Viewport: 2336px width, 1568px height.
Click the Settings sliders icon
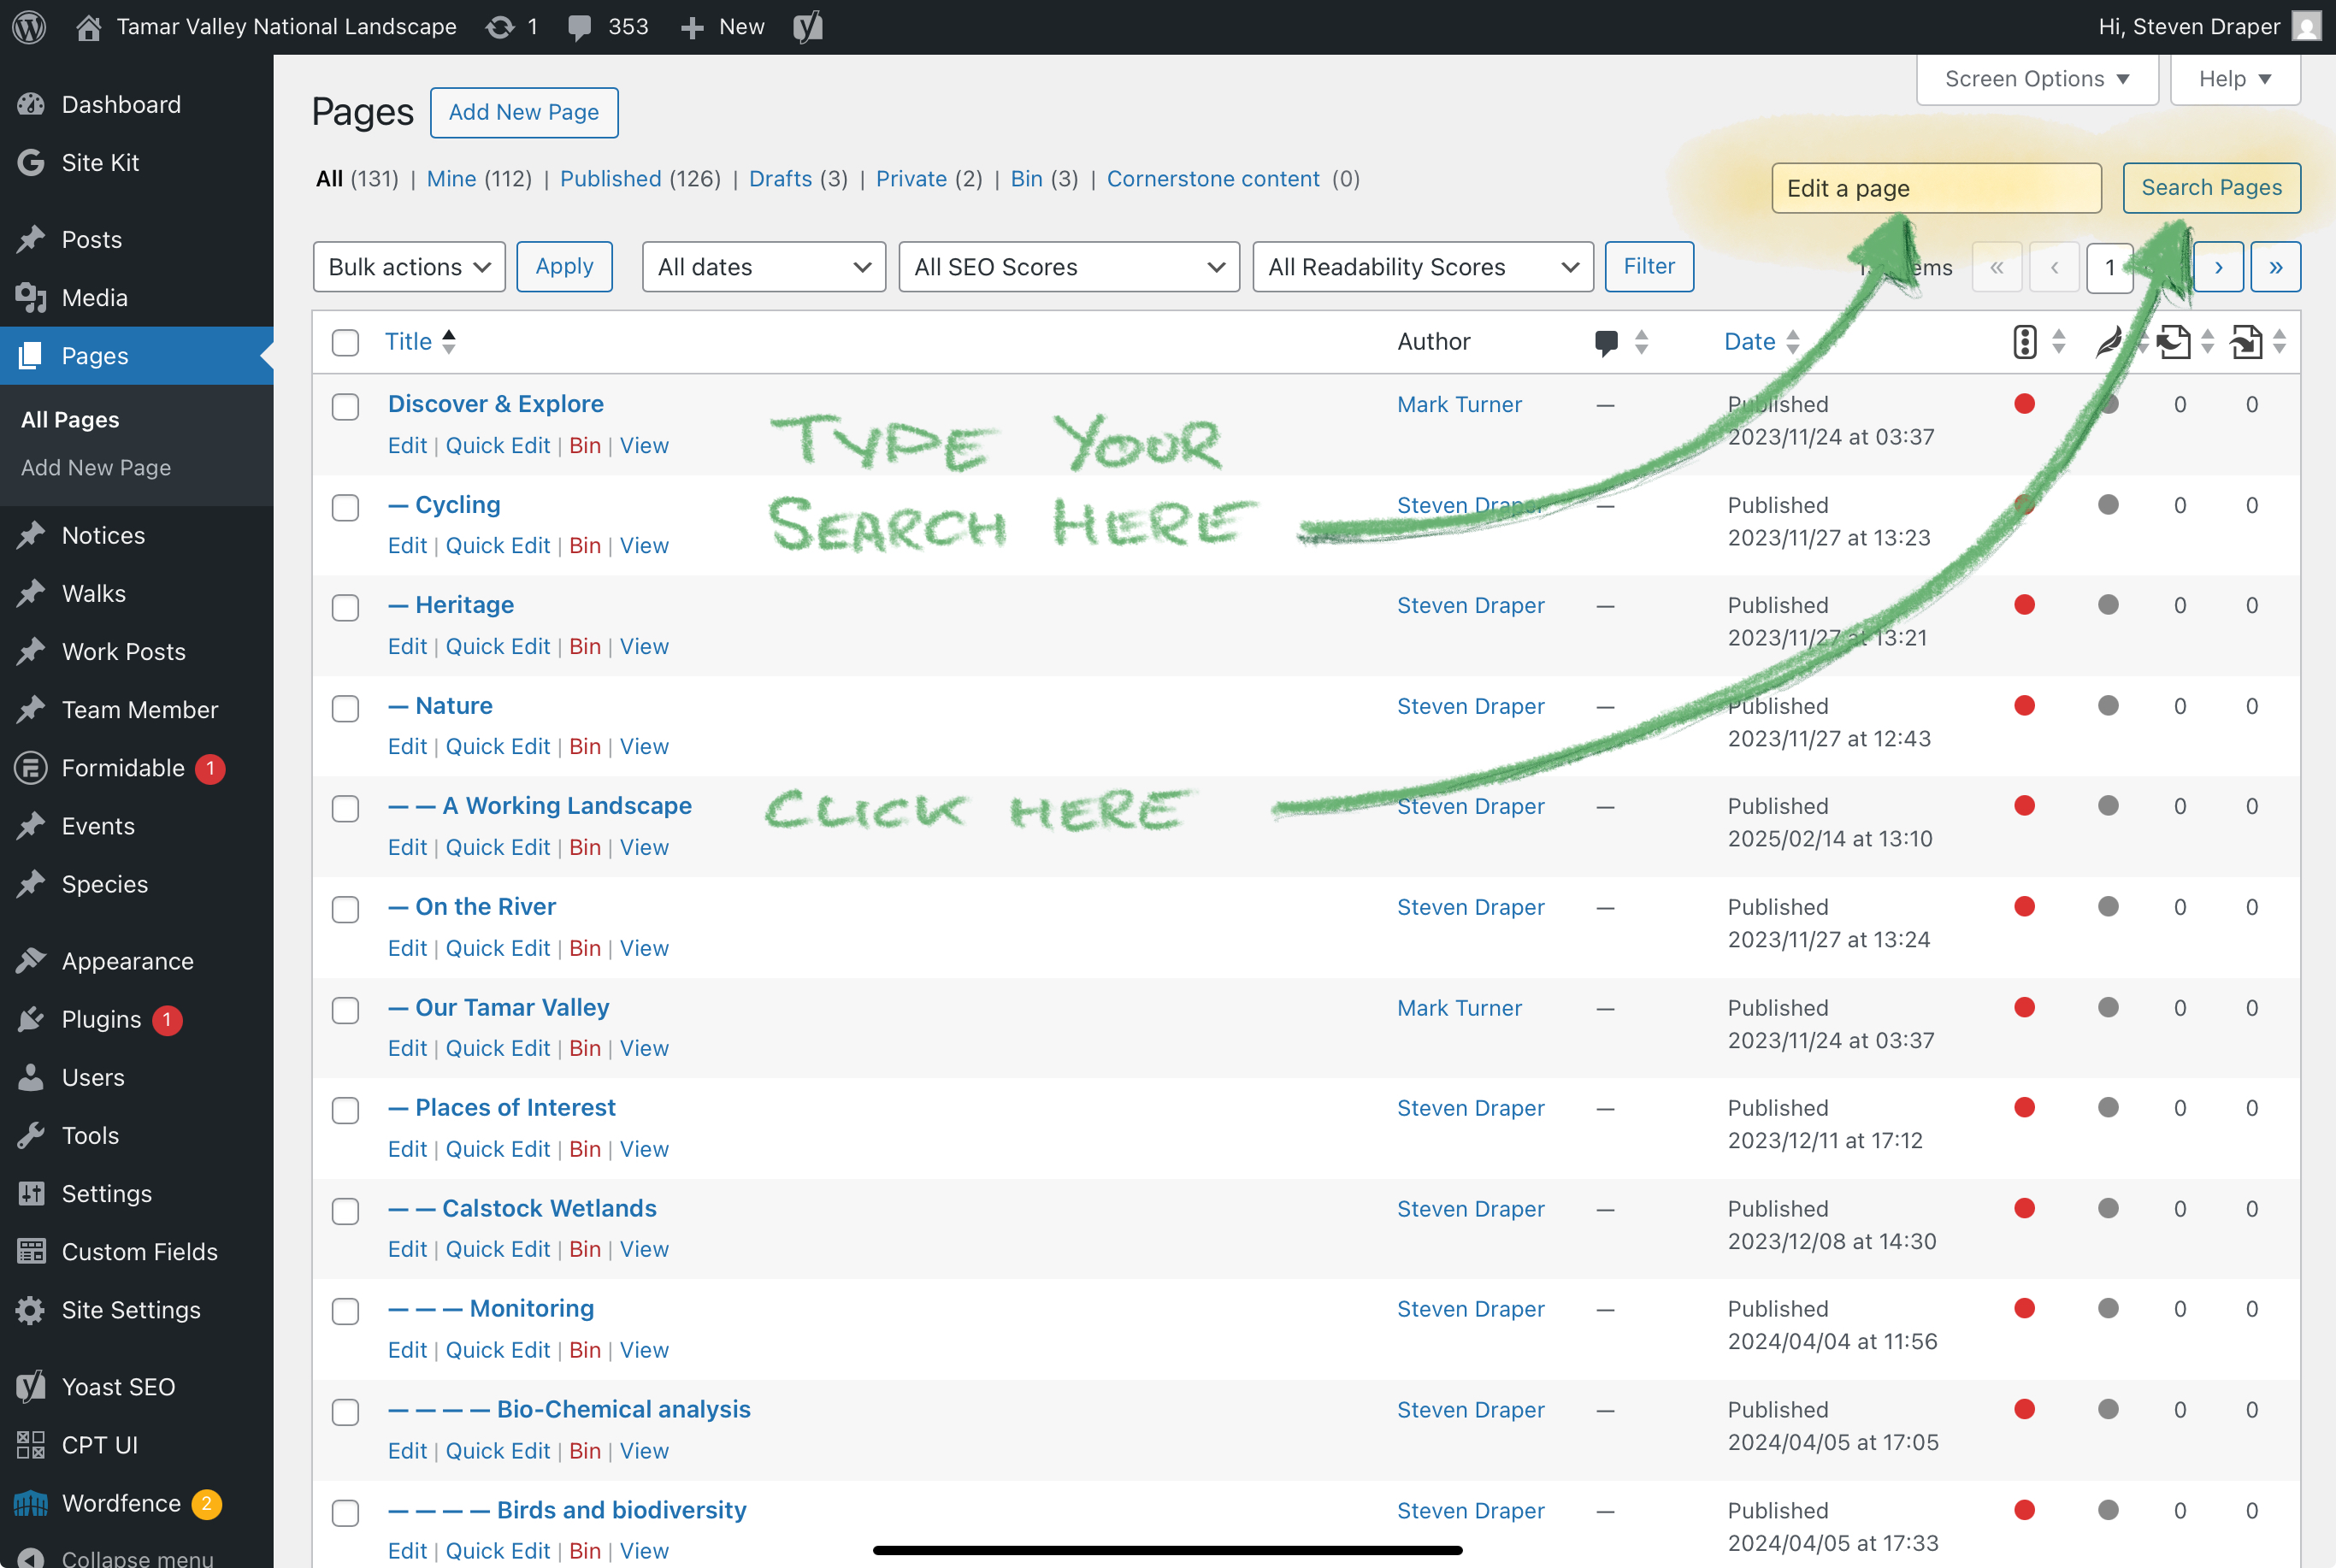tap(31, 1193)
